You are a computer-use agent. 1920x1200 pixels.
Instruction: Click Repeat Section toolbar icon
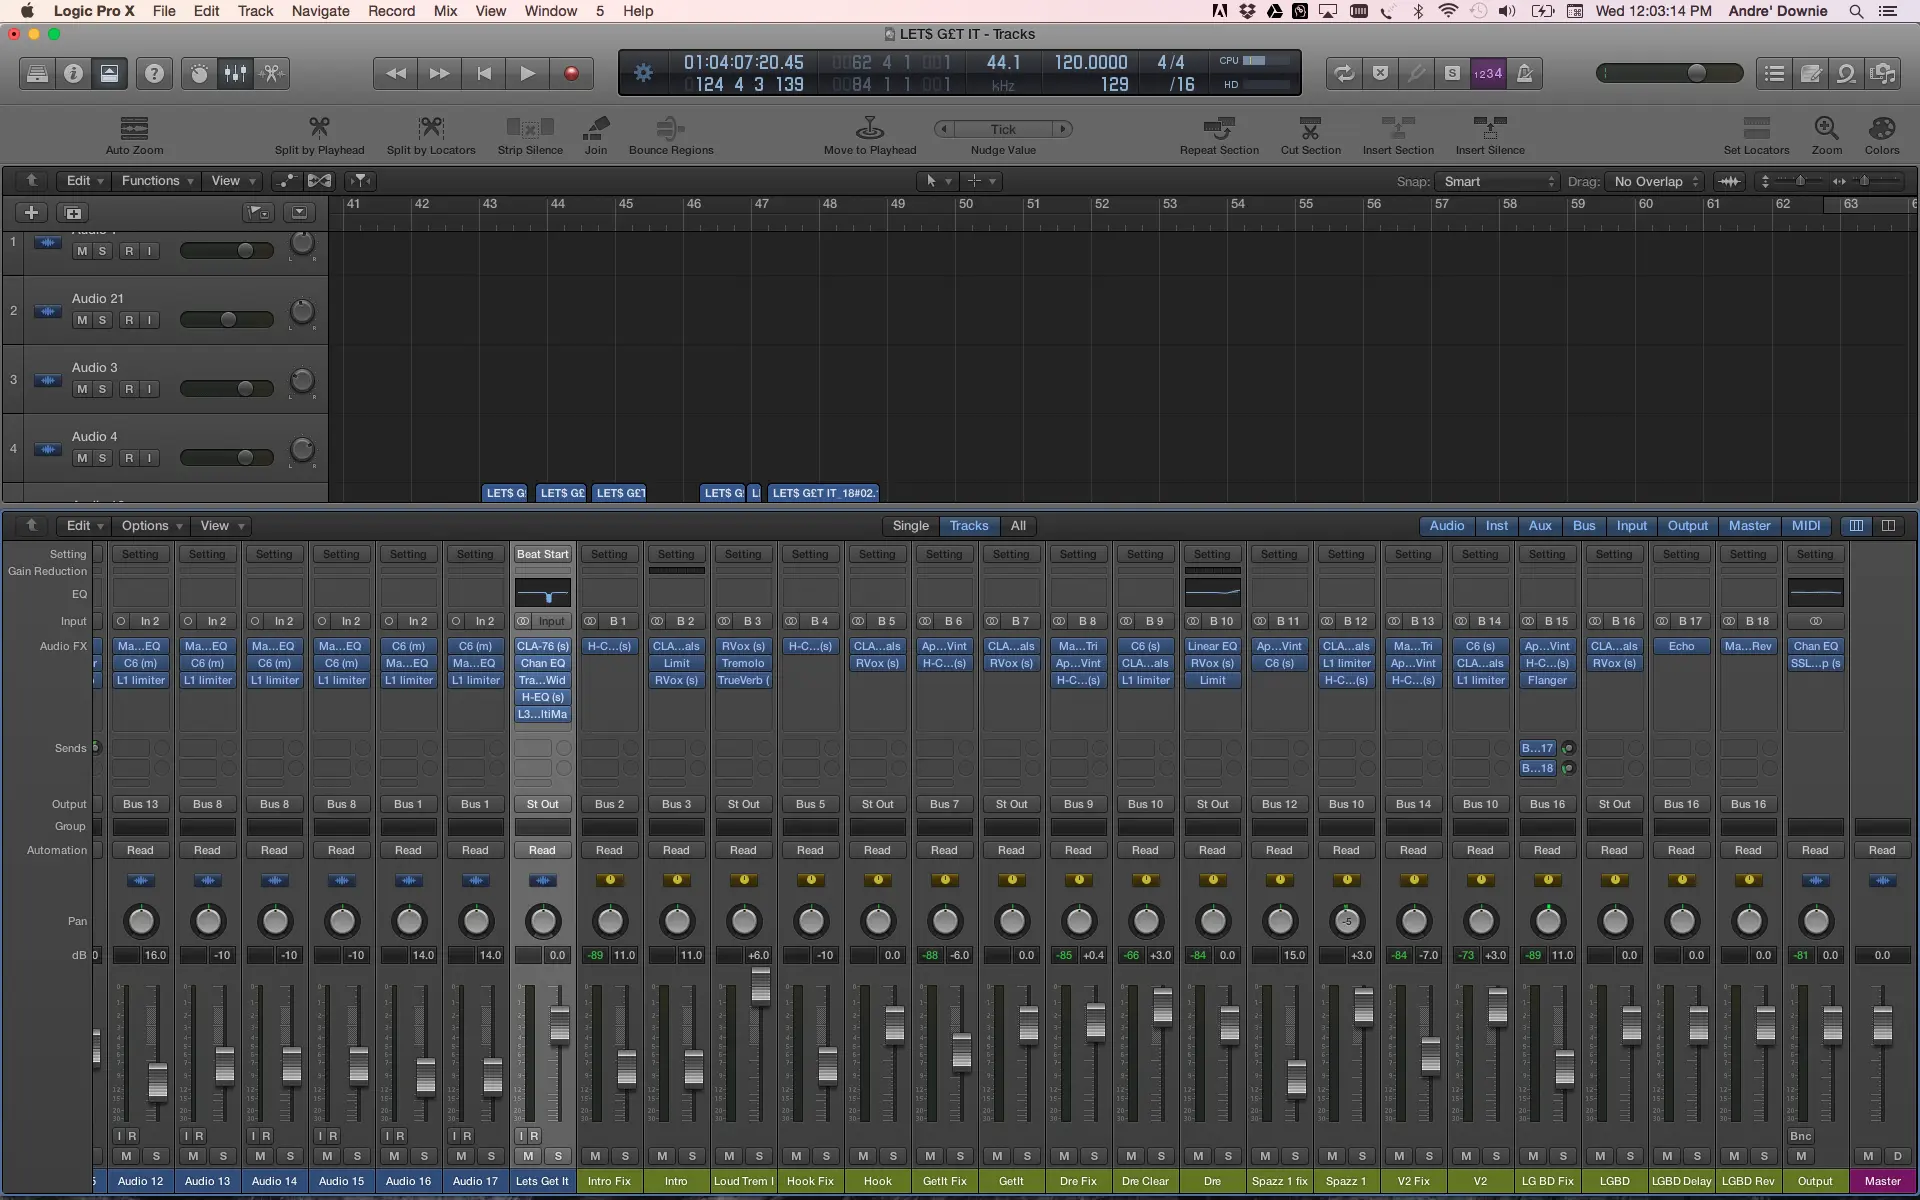[x=1219, y=136]
